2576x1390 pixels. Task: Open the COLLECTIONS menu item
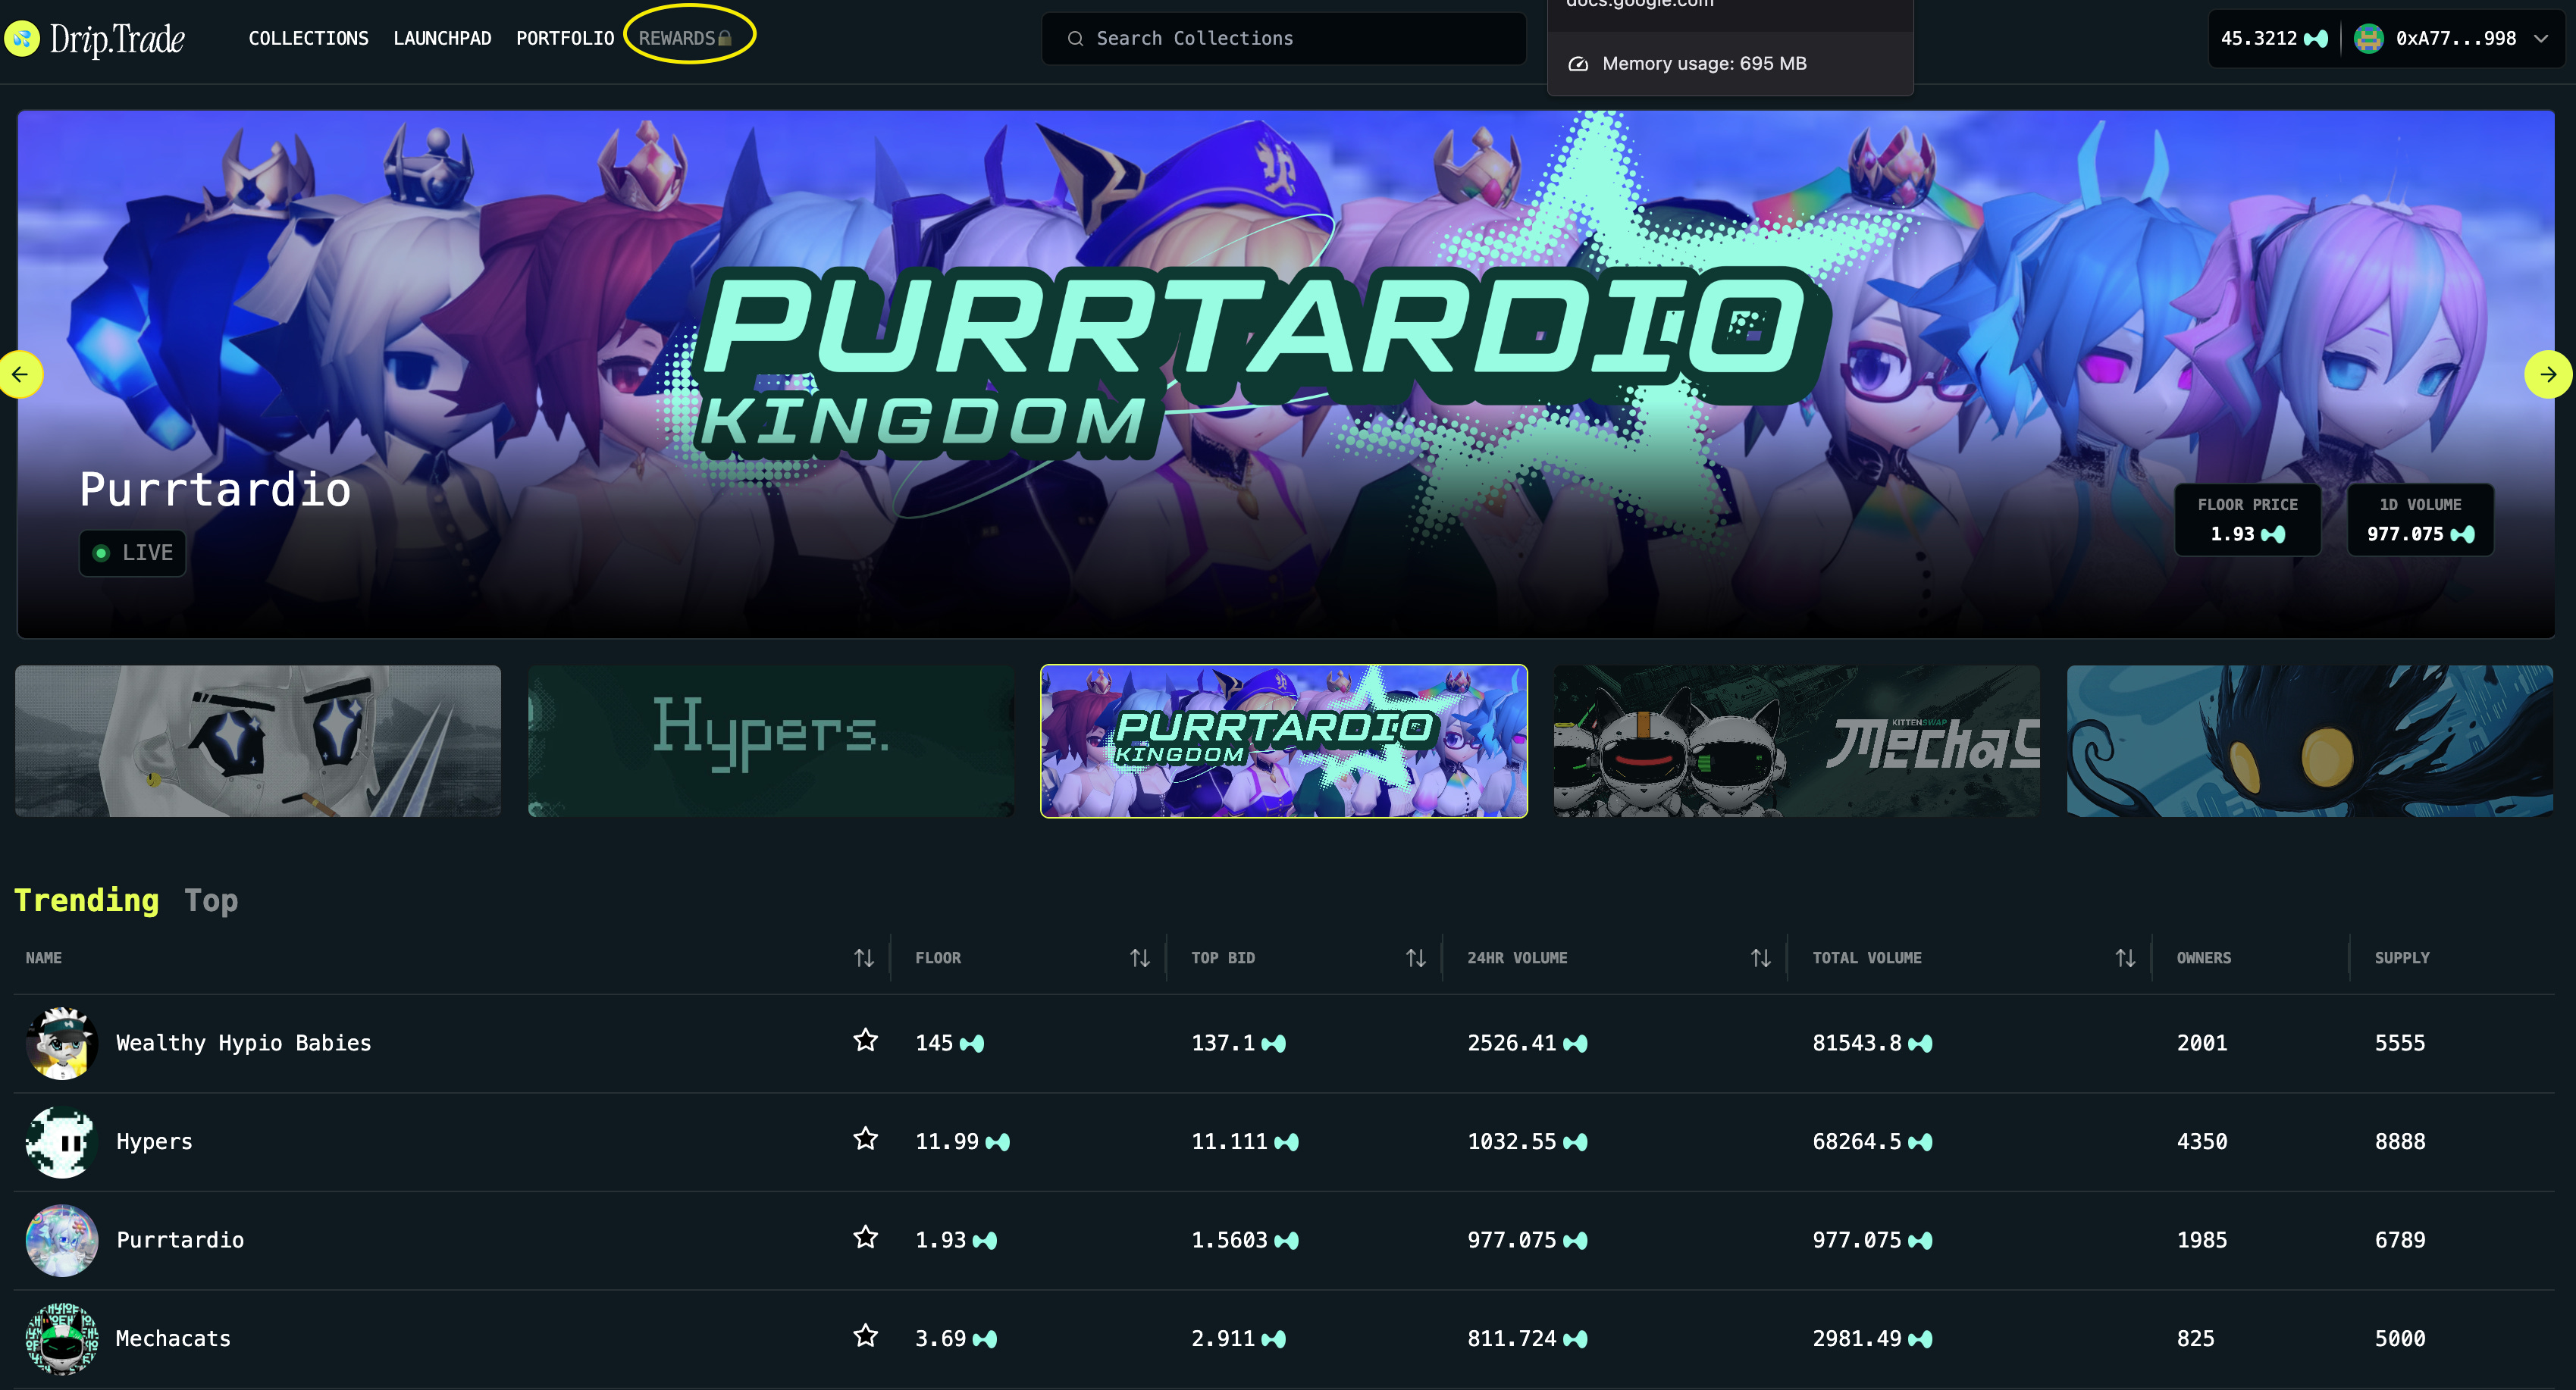tap(308, 39)
